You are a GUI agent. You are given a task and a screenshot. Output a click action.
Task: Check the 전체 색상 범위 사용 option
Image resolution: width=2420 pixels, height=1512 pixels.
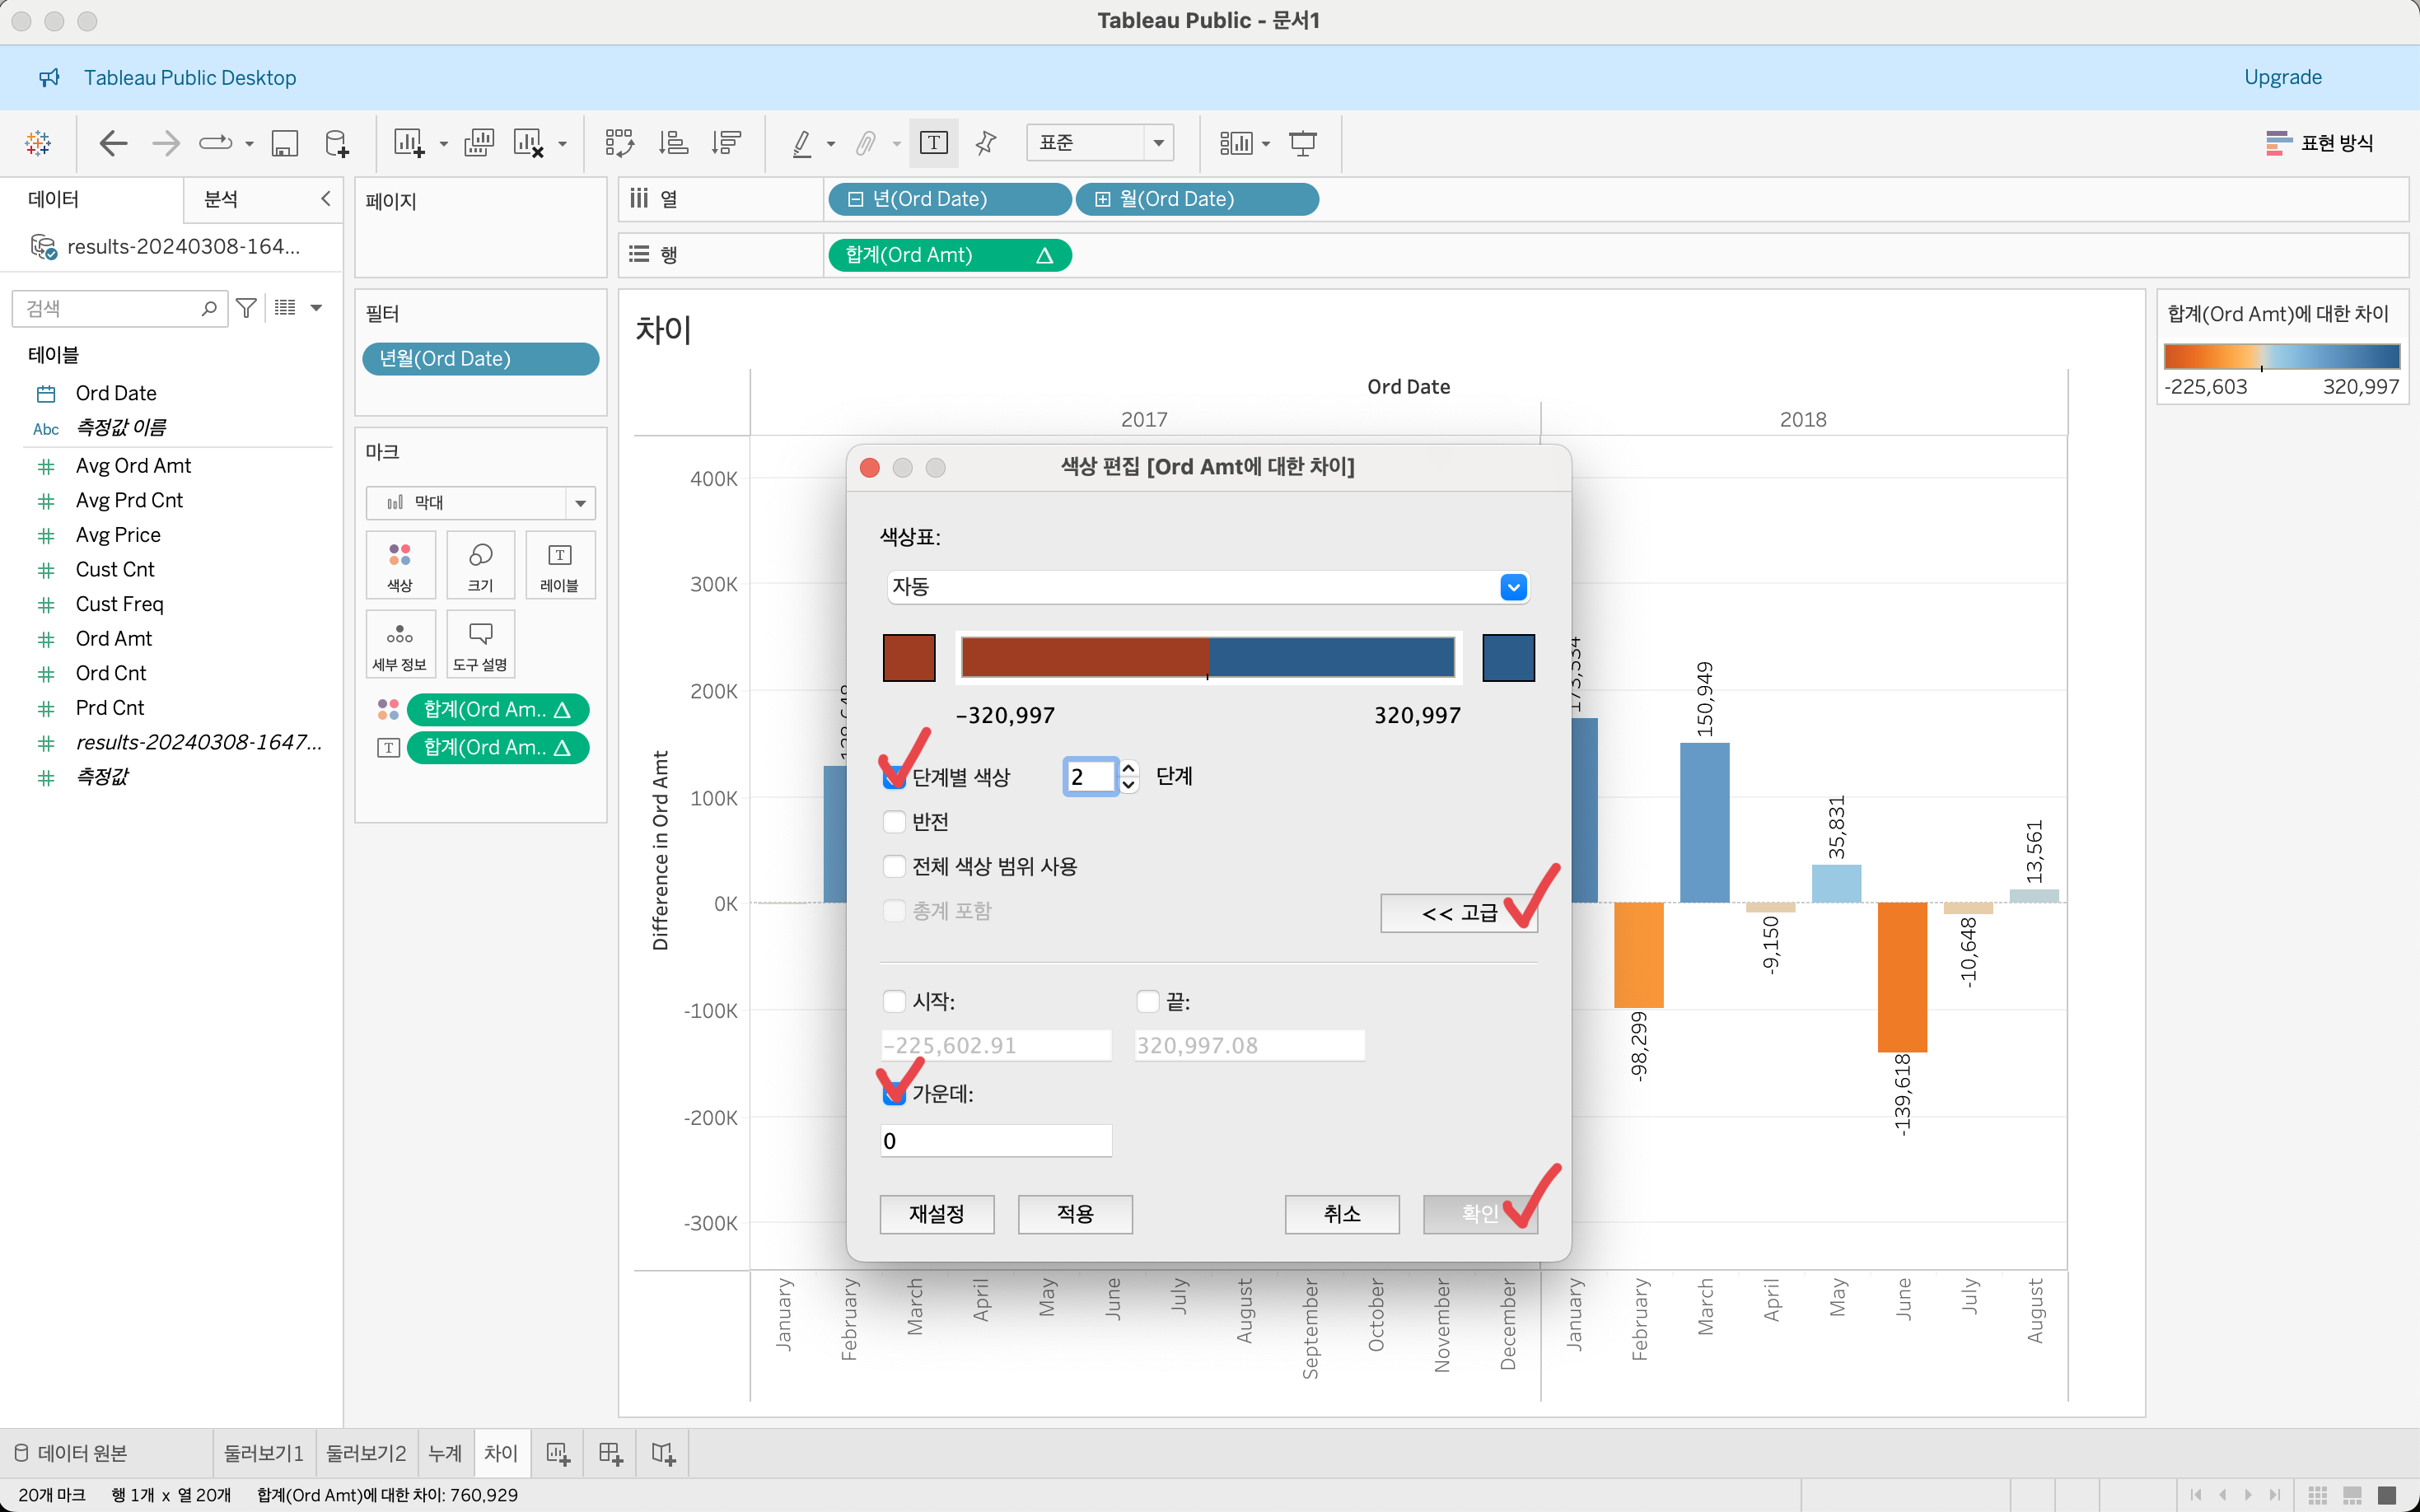[x=894, y=866]
